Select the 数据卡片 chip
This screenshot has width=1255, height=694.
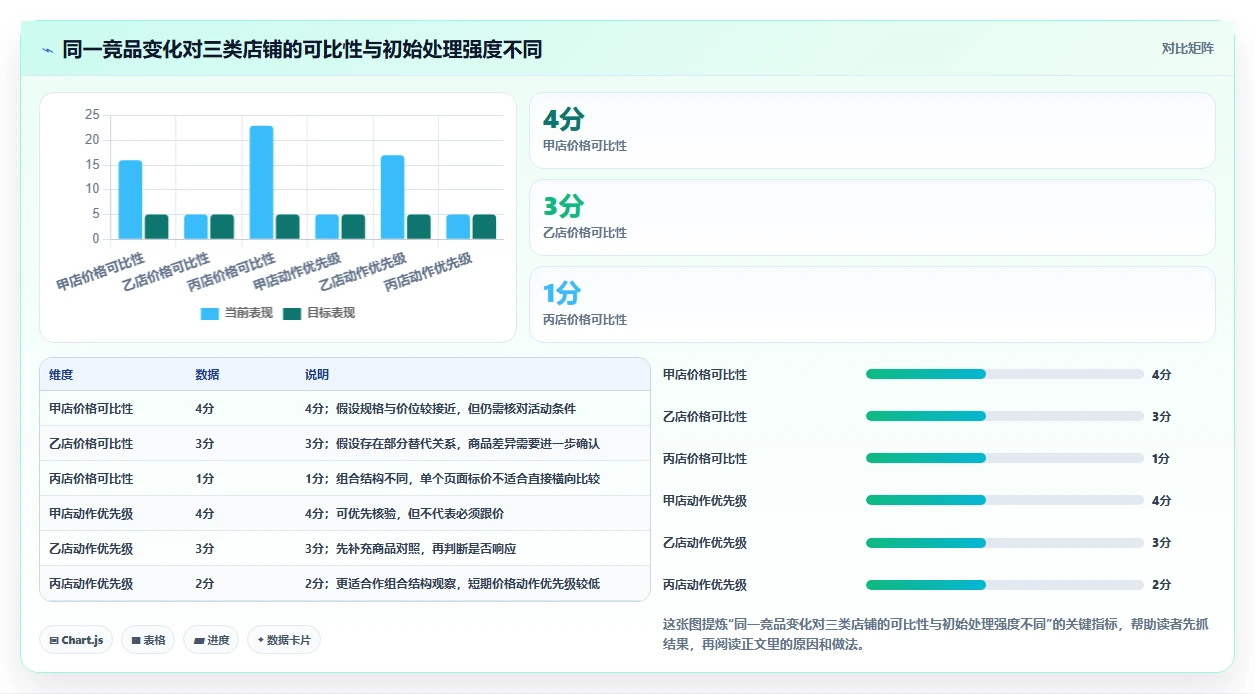tap(284, 640)
